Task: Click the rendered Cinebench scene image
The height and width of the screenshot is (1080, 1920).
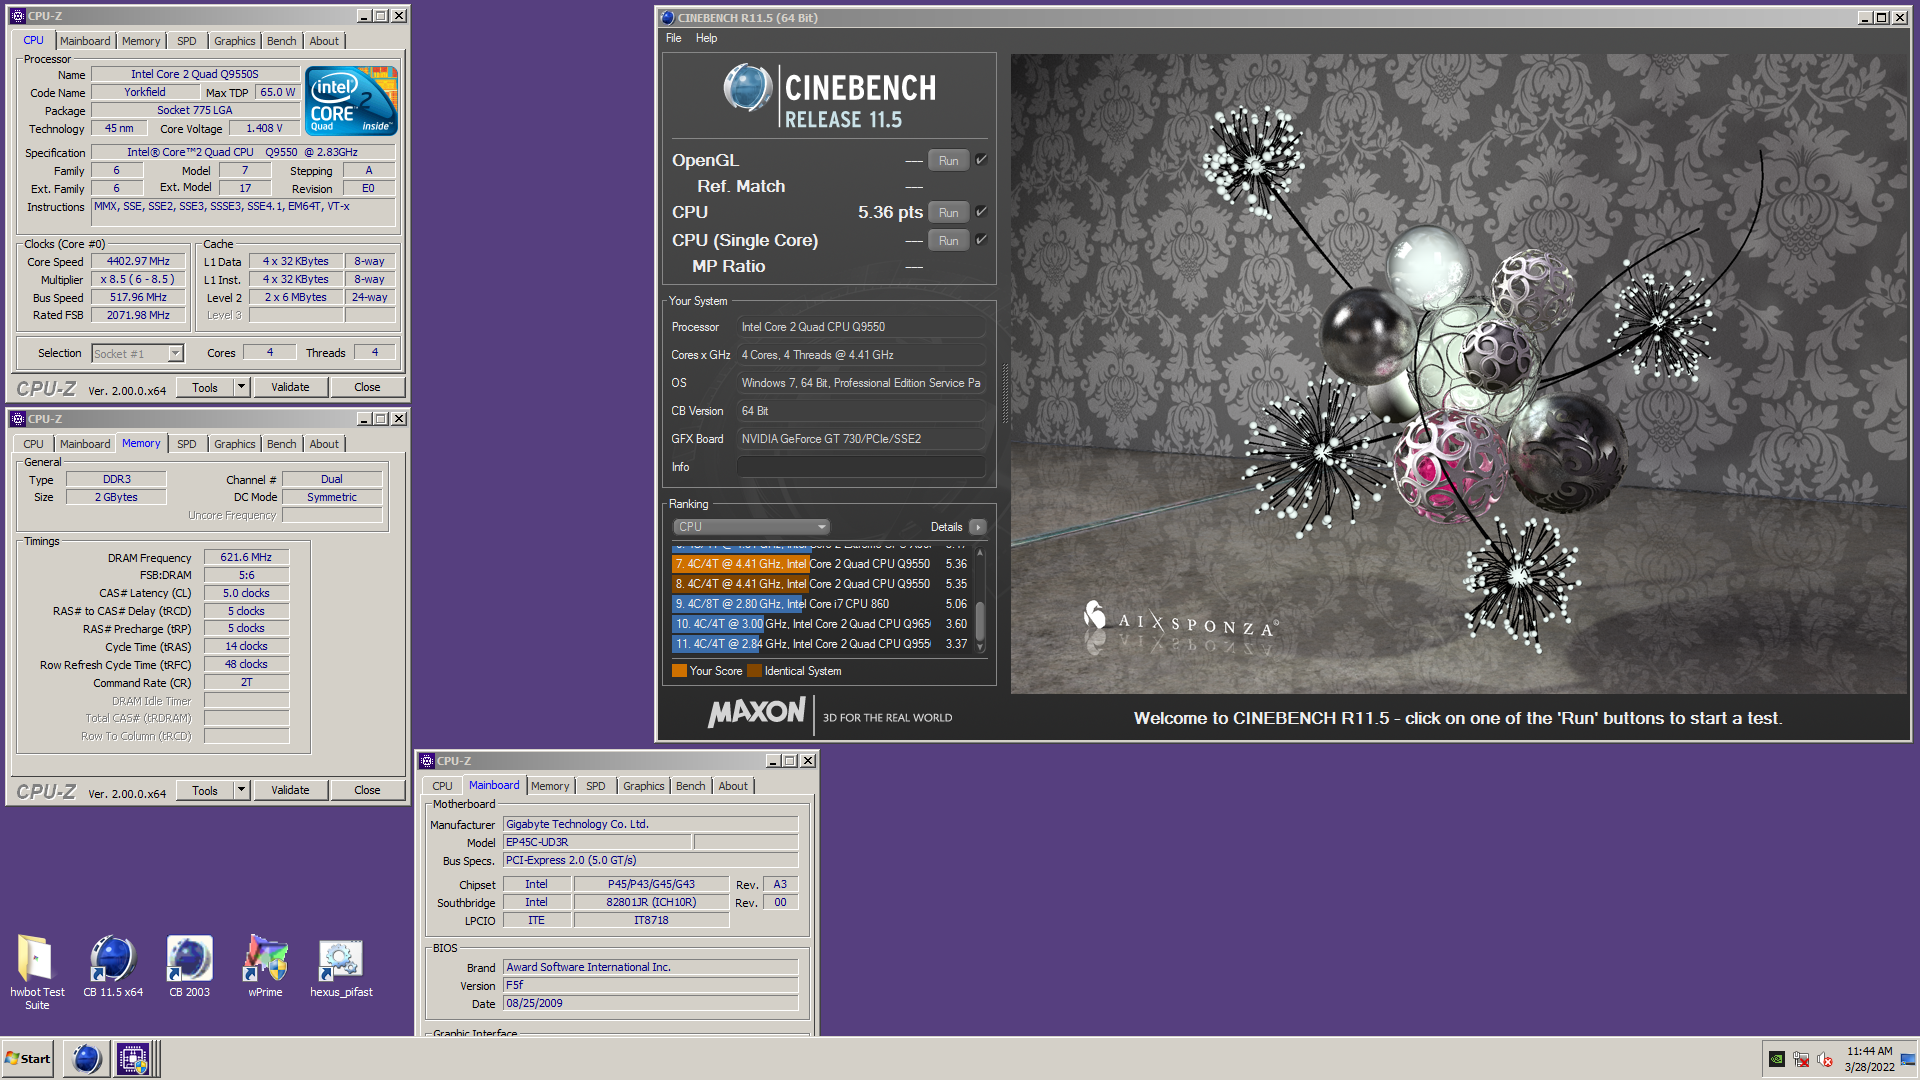Action: (x=1459, y=374)
